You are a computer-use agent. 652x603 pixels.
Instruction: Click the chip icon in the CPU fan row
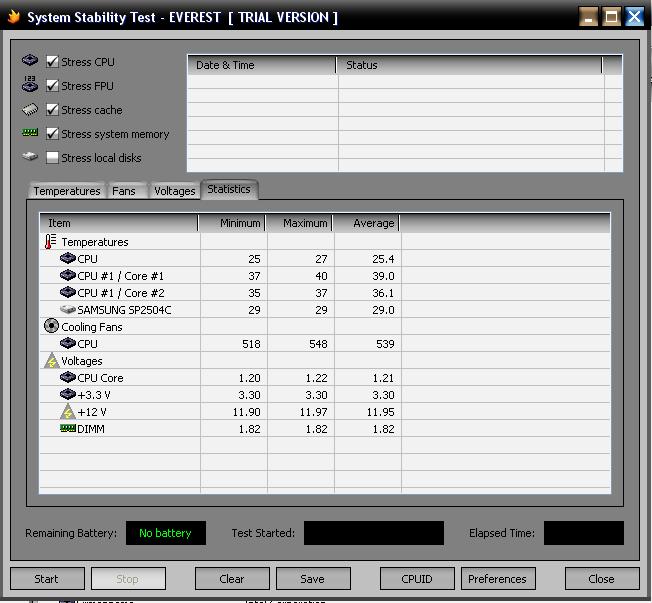coord(67,344)
